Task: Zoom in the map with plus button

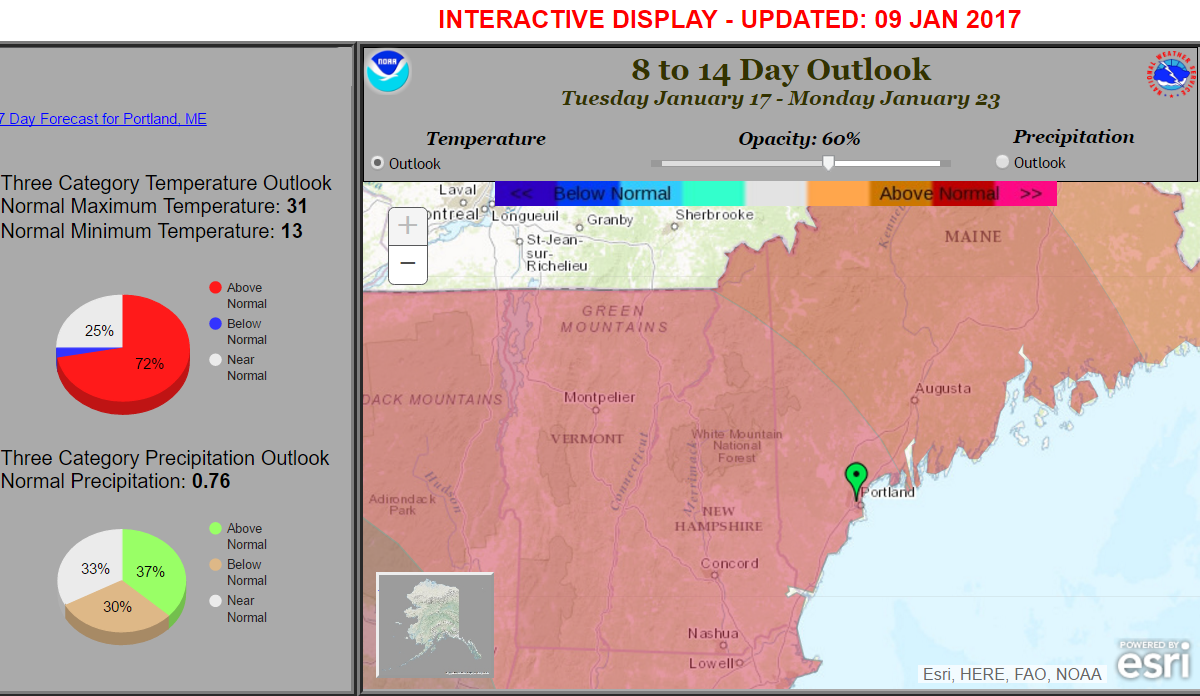Action: coord(408,226)
